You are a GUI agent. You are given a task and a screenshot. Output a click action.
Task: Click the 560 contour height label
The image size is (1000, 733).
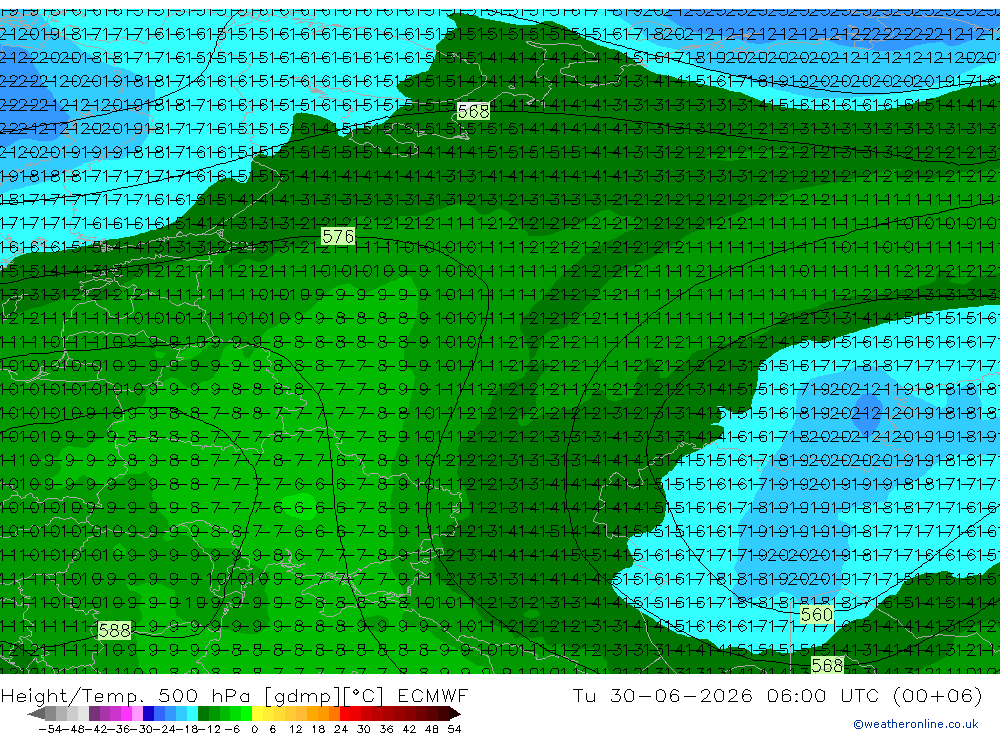[x=816, y=614]
